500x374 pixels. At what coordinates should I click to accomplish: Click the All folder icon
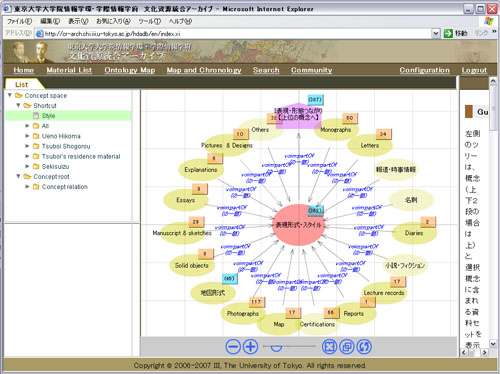tap(36, 126)
